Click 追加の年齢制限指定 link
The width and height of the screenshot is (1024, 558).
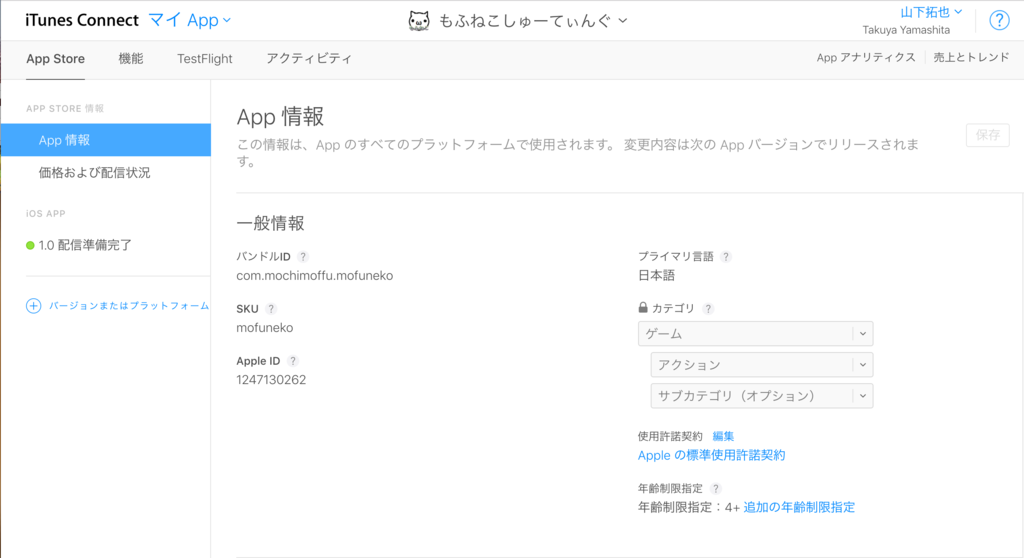click(799, 507)
